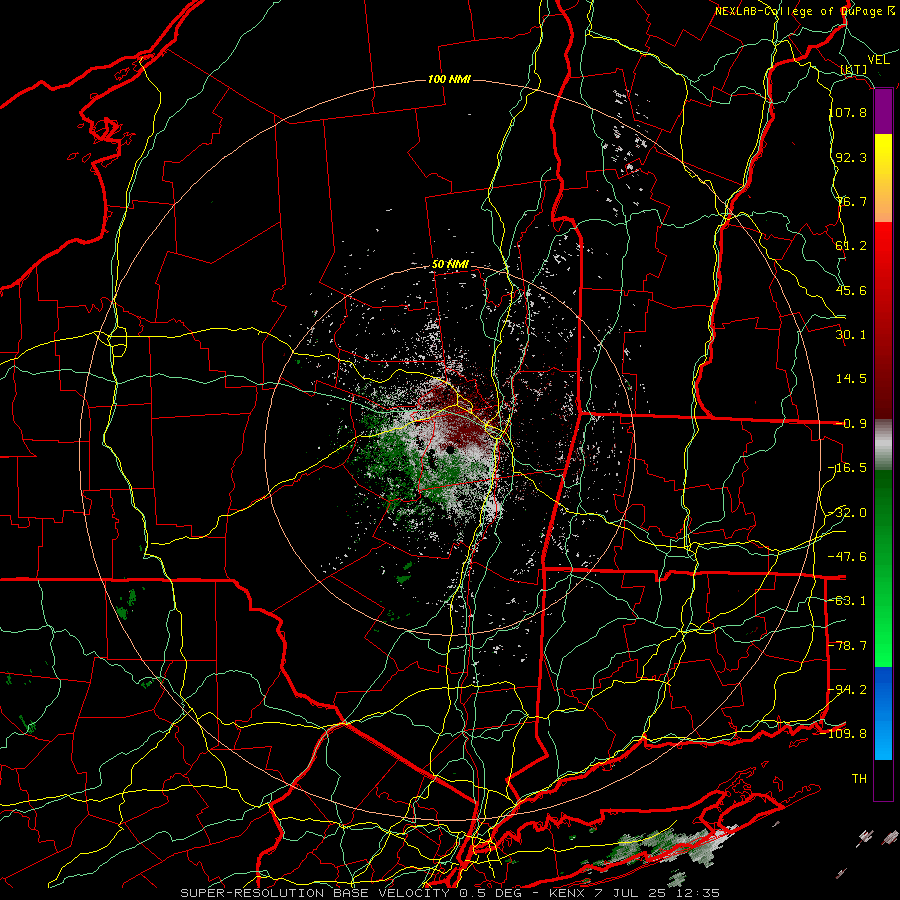
Task: Click the NEXLAB-College of DuPage credit text
Action: click(805, 11)
